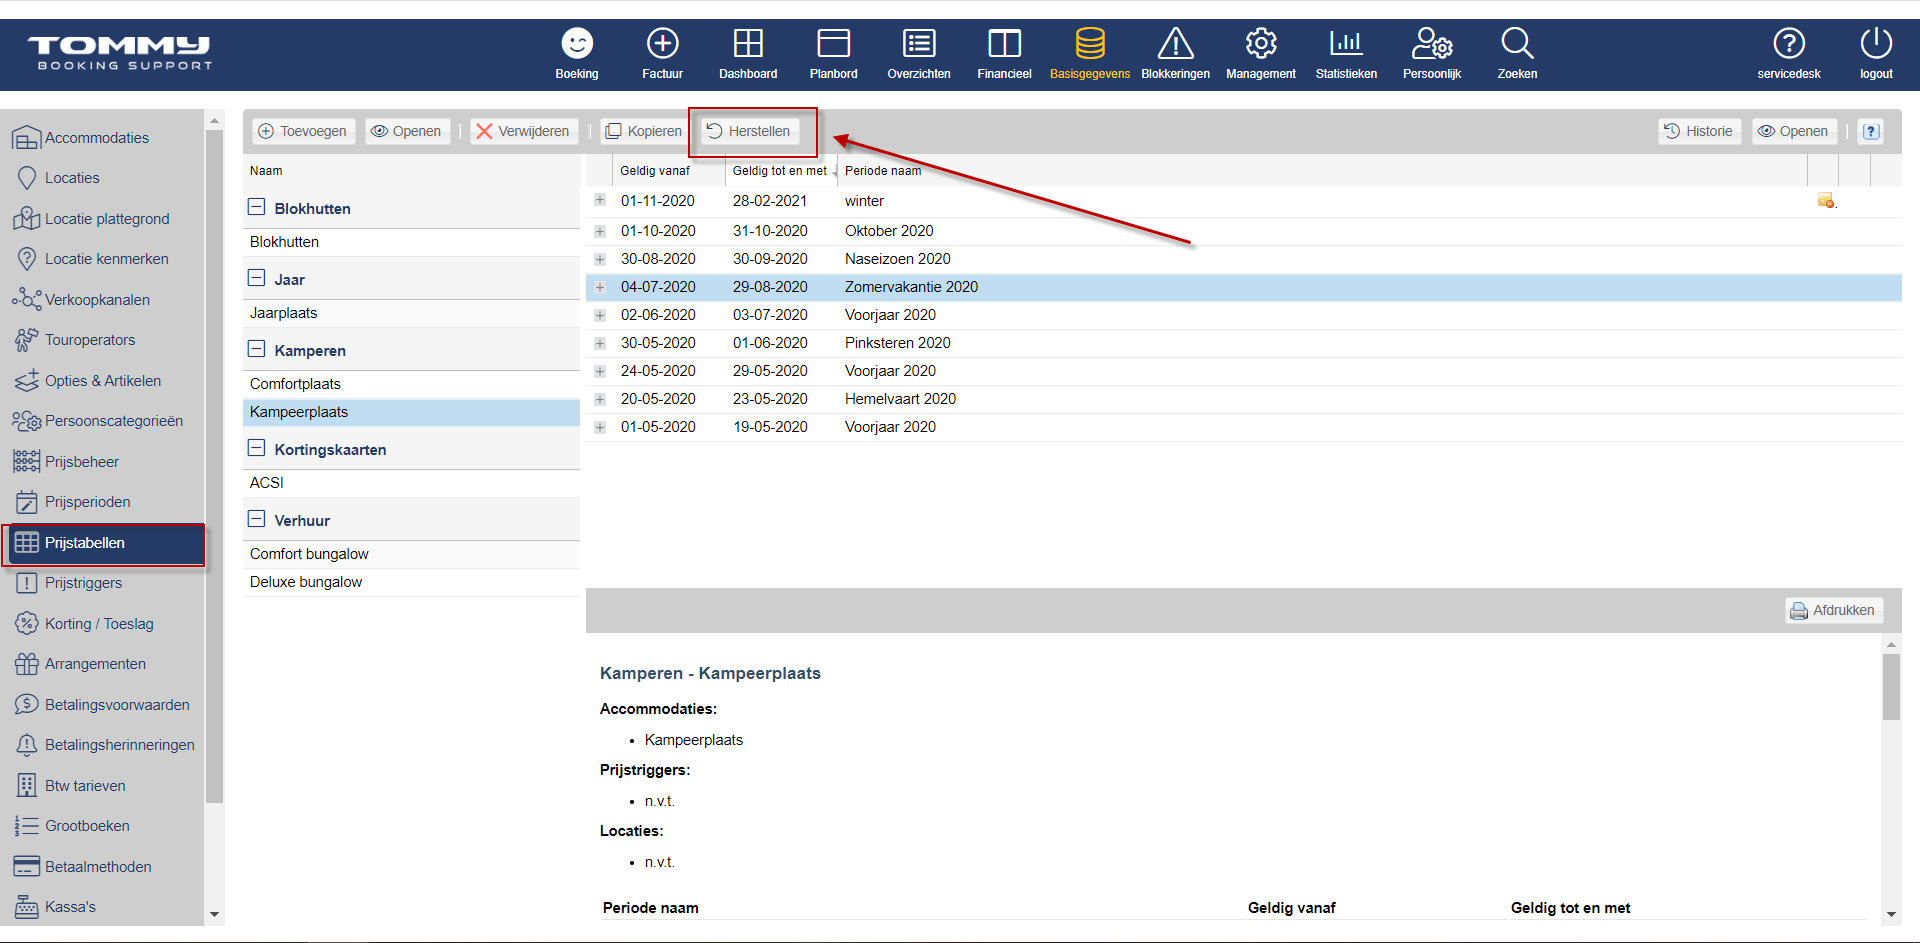
Task: Open the Blokkeringen warning icon
Action: click(1175, 44)
